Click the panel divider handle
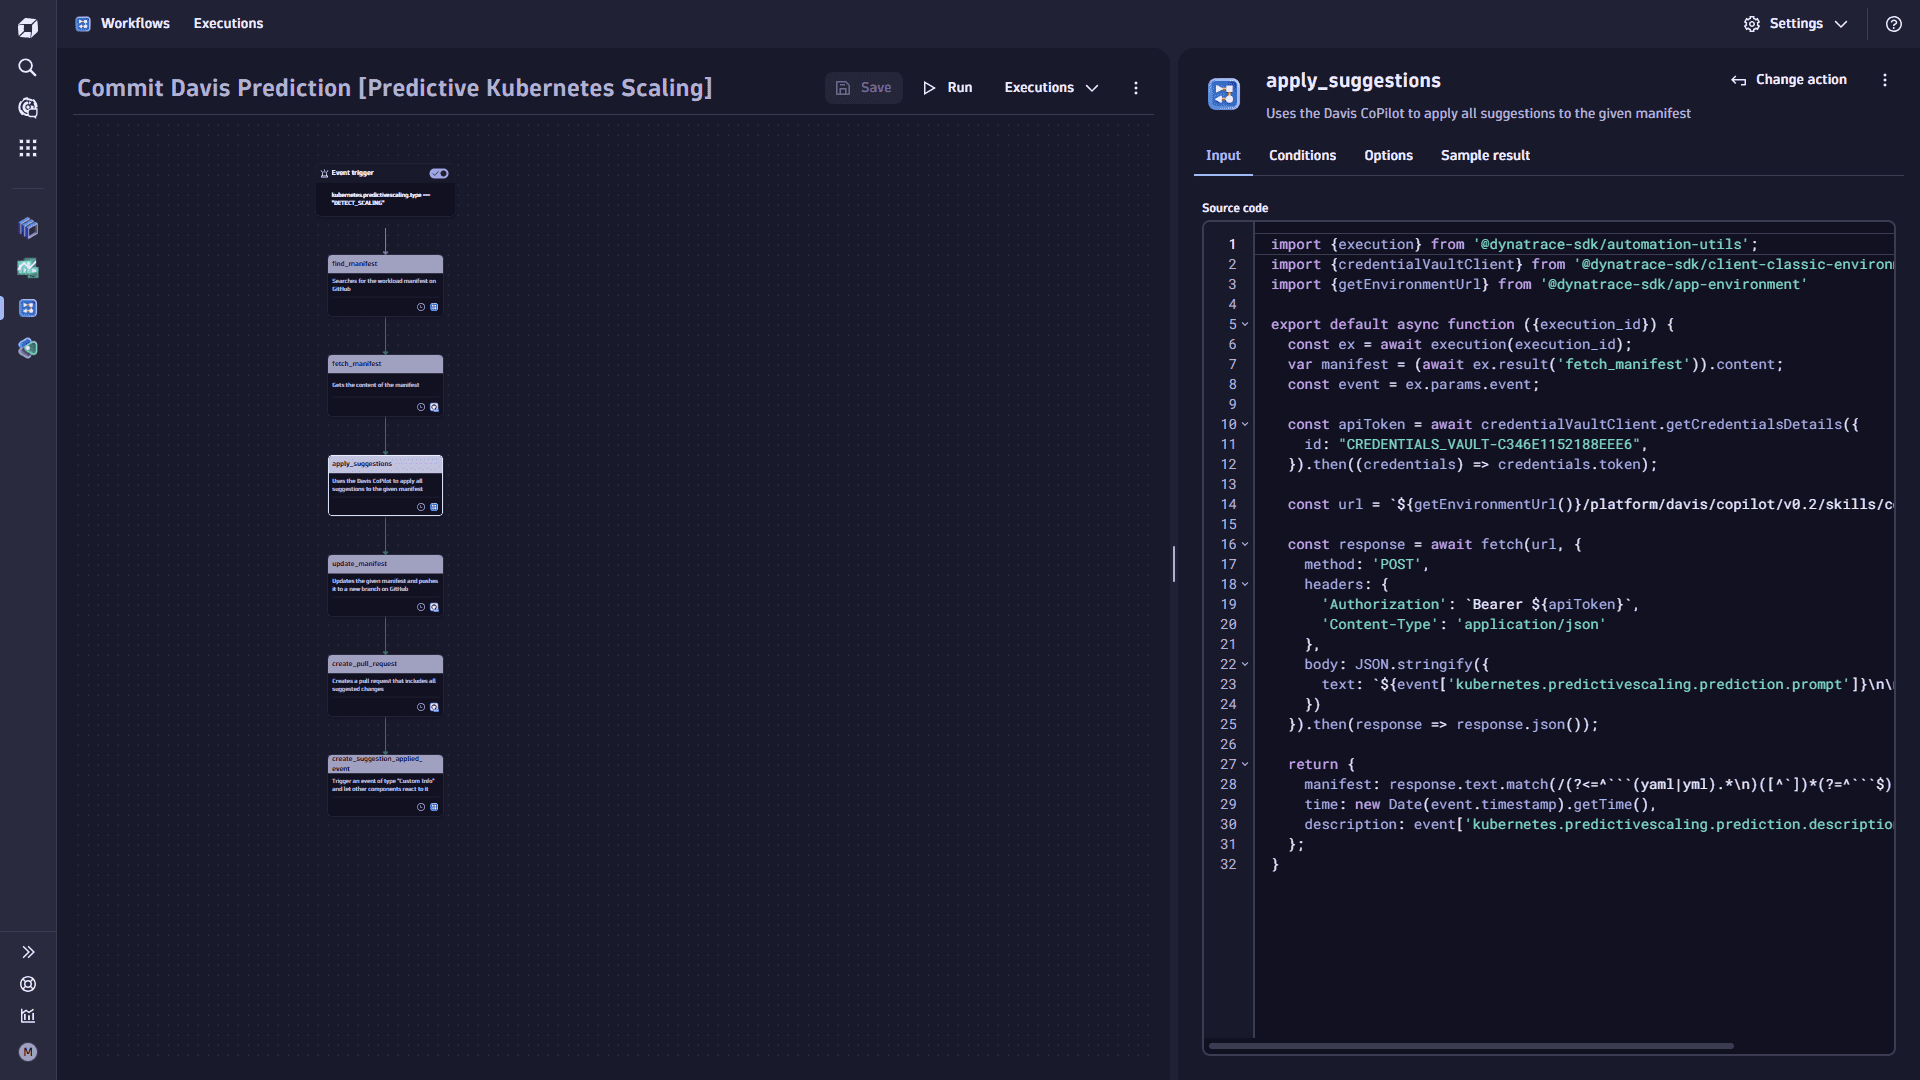The image size is (1920, 1080). (x=1174, y=564)
